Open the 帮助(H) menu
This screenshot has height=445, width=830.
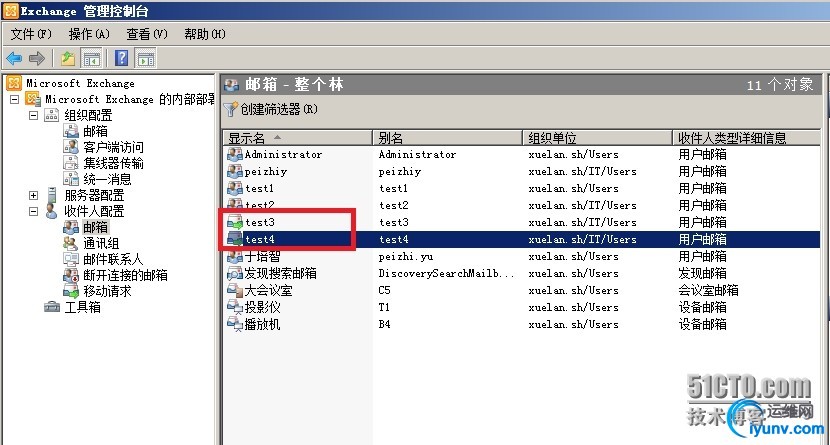click(x=204, y=34)
